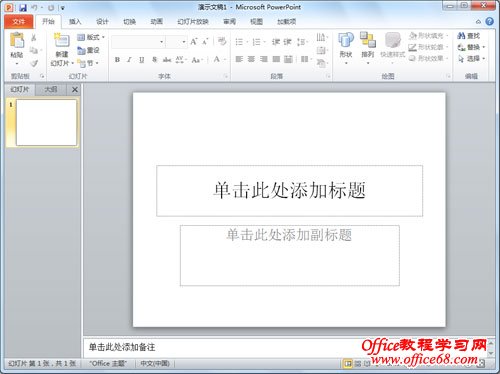500x374 pixels.
Task: Toggle Italic formatting
Action: click(129, 60)
